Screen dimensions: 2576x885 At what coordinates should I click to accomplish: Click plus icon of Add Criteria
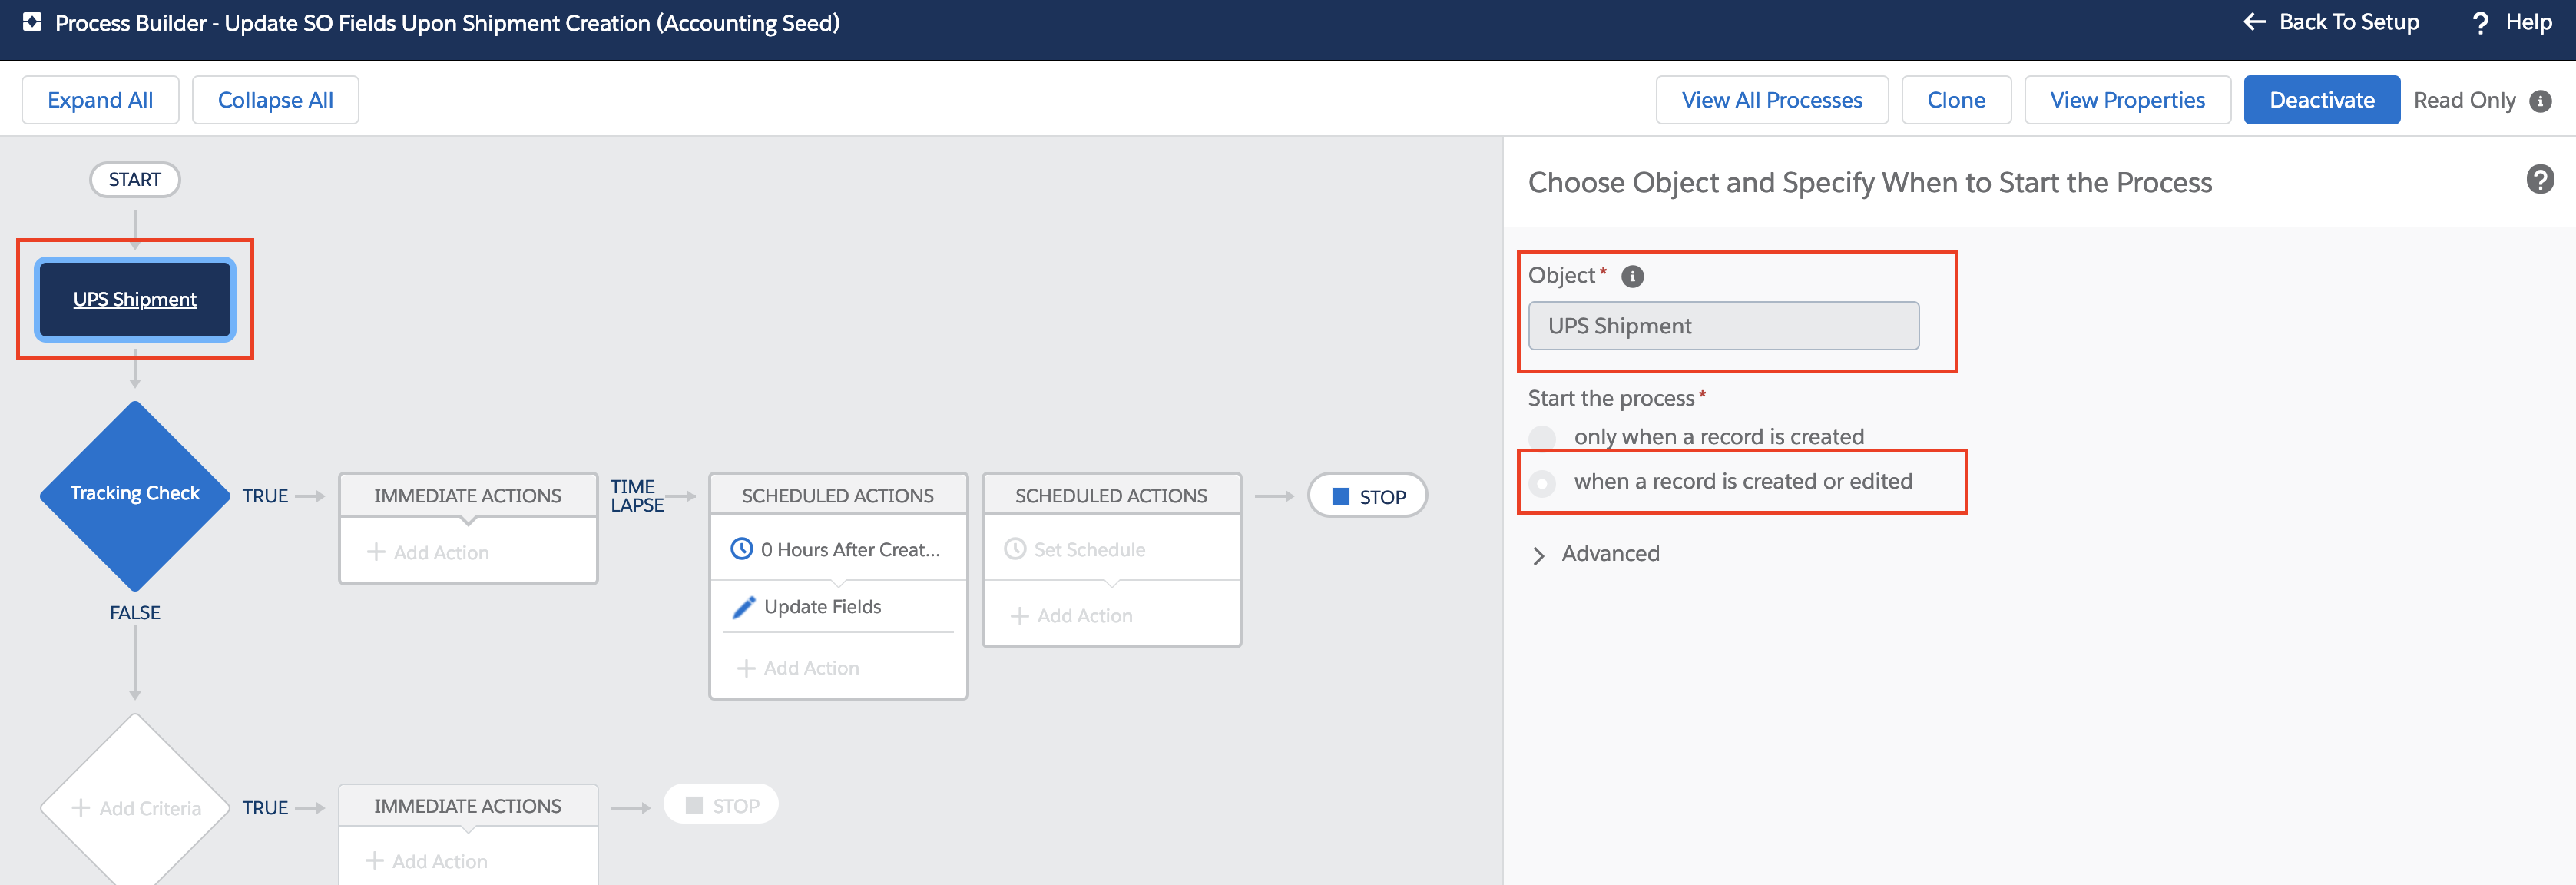point(81,808)
